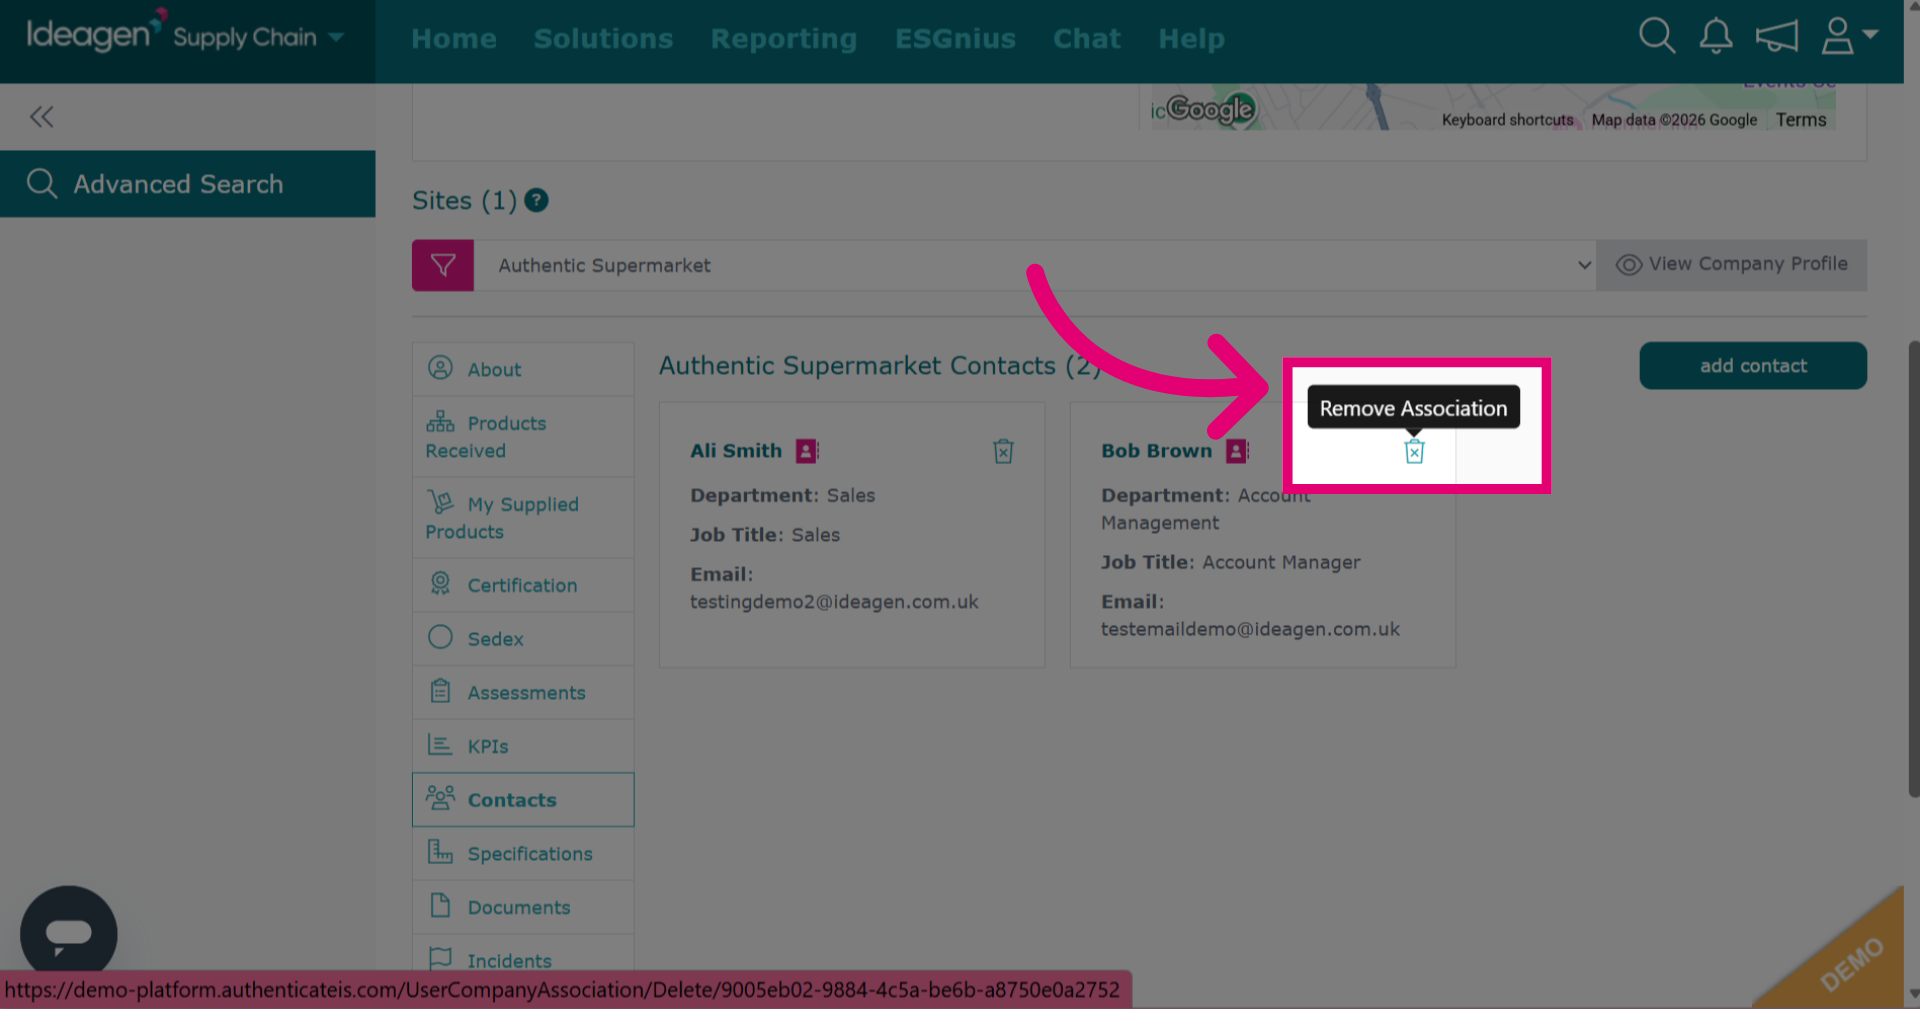The width and height of the screenshot is (1920, 1009).
Task: Go to Home in the top menu
Action: (x=454, y=39)
